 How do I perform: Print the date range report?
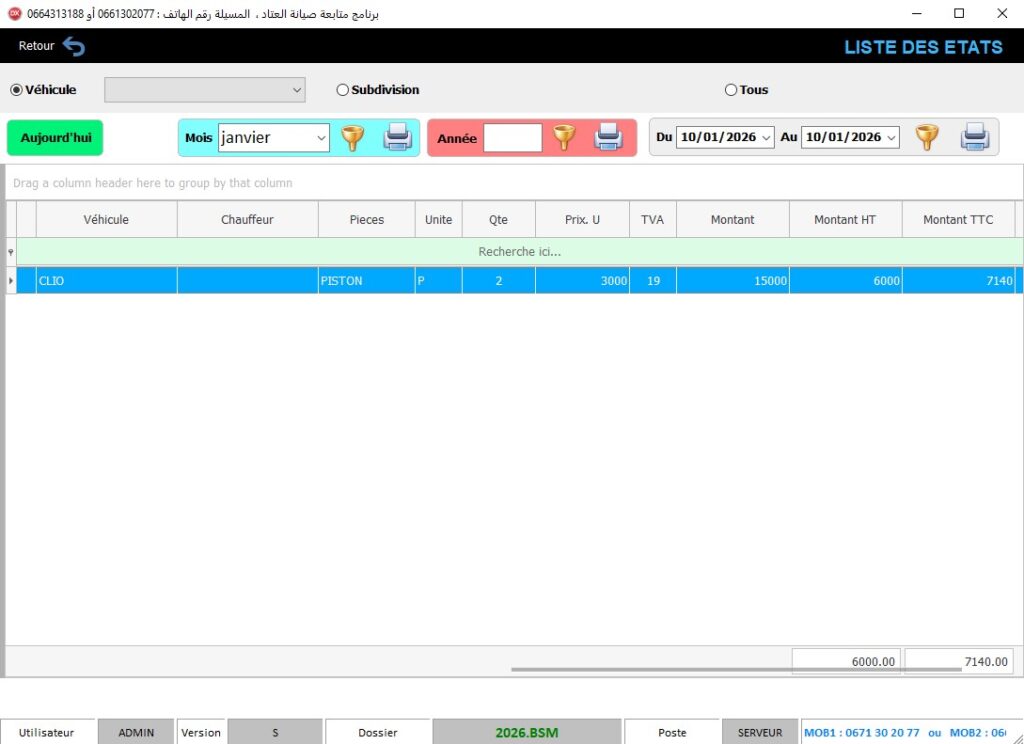coord(974,138)
